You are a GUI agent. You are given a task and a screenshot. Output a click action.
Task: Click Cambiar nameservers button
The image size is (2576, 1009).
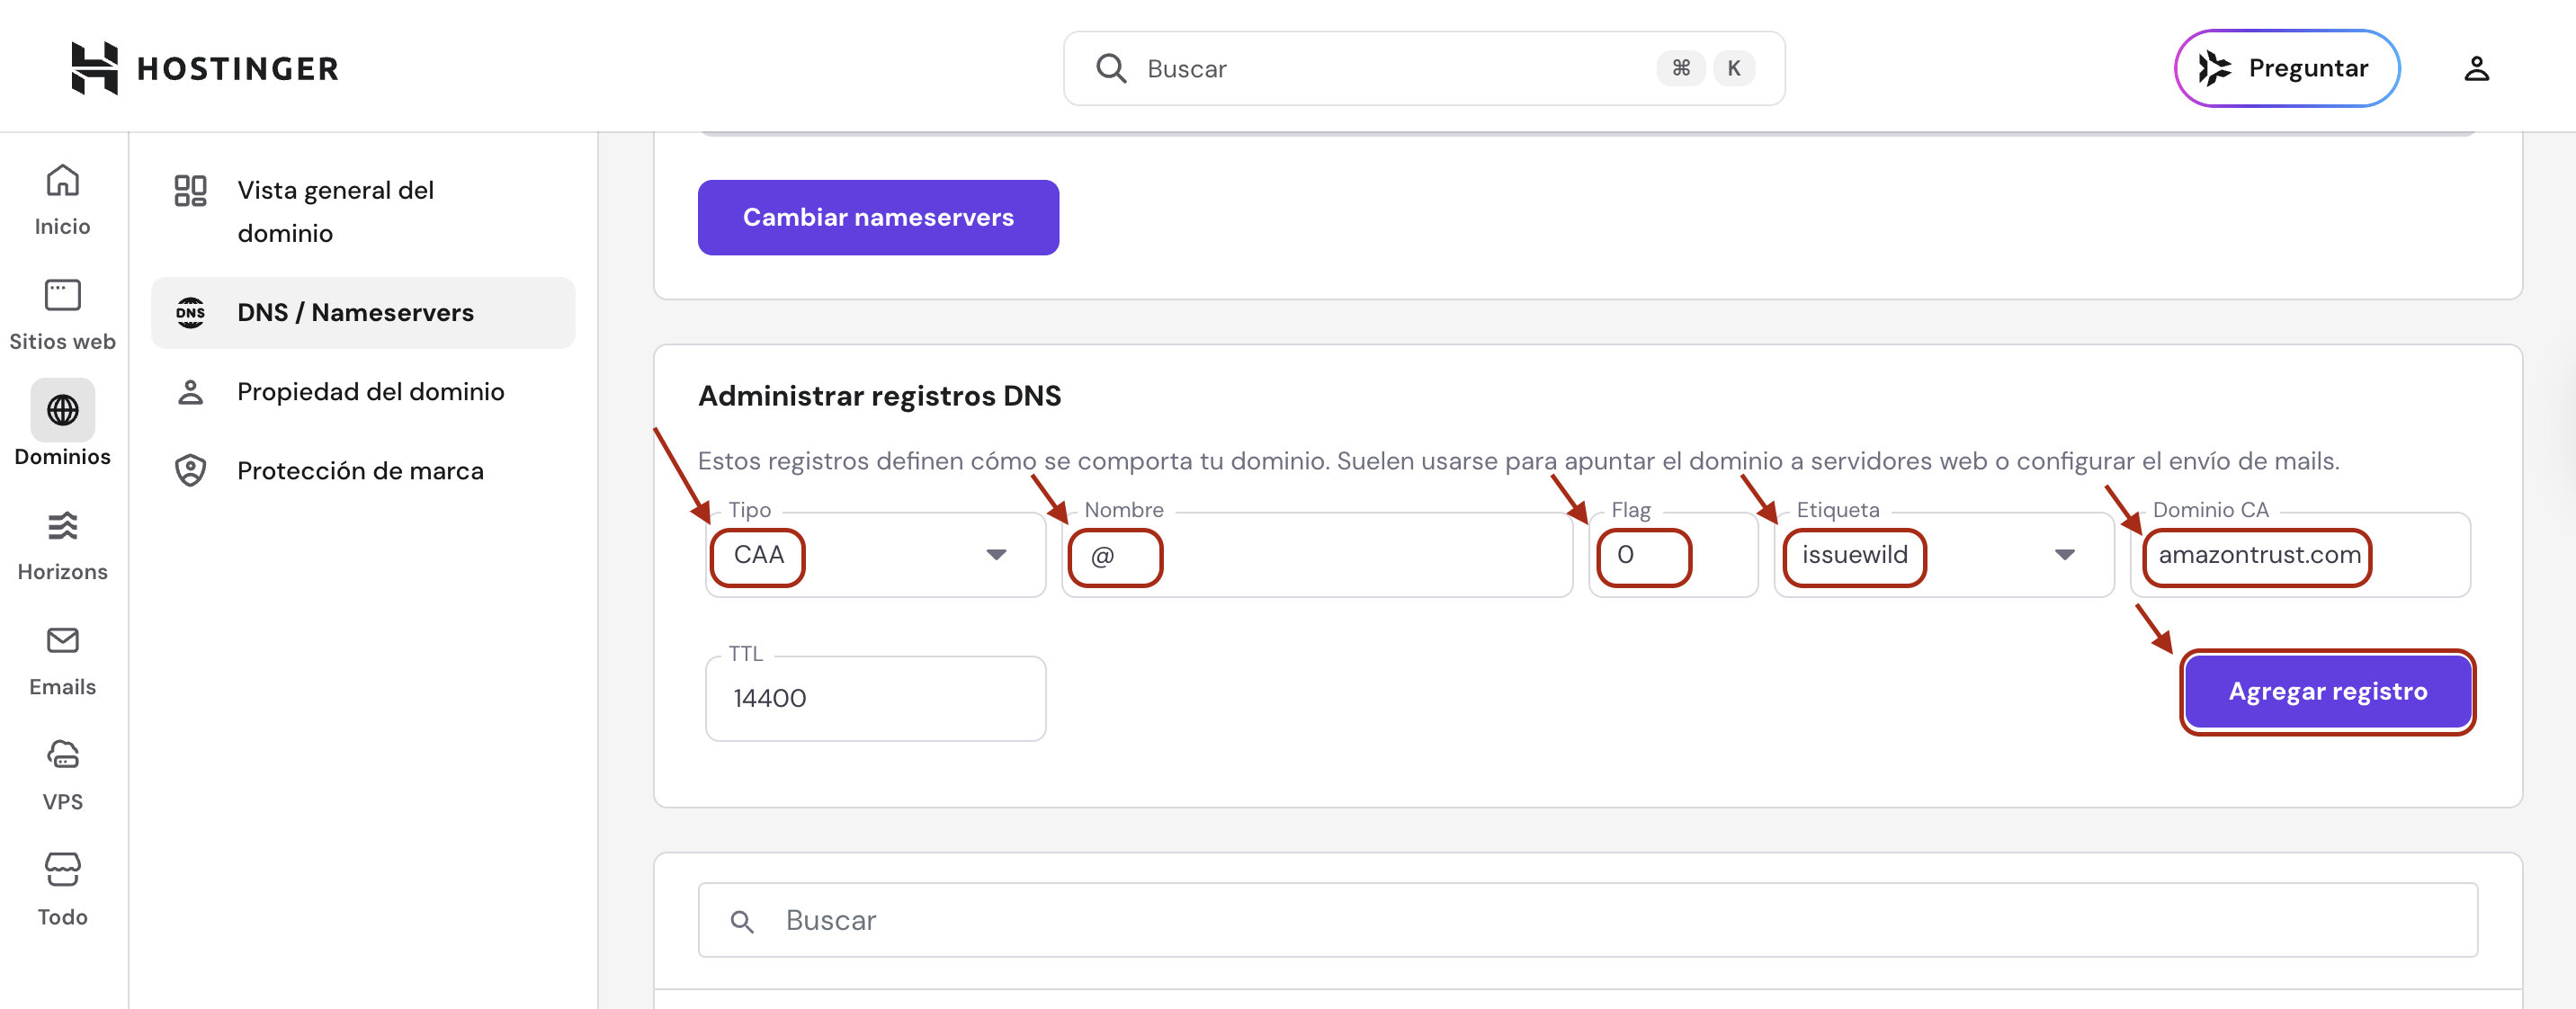pyautogui.click(x=877, y=217)
